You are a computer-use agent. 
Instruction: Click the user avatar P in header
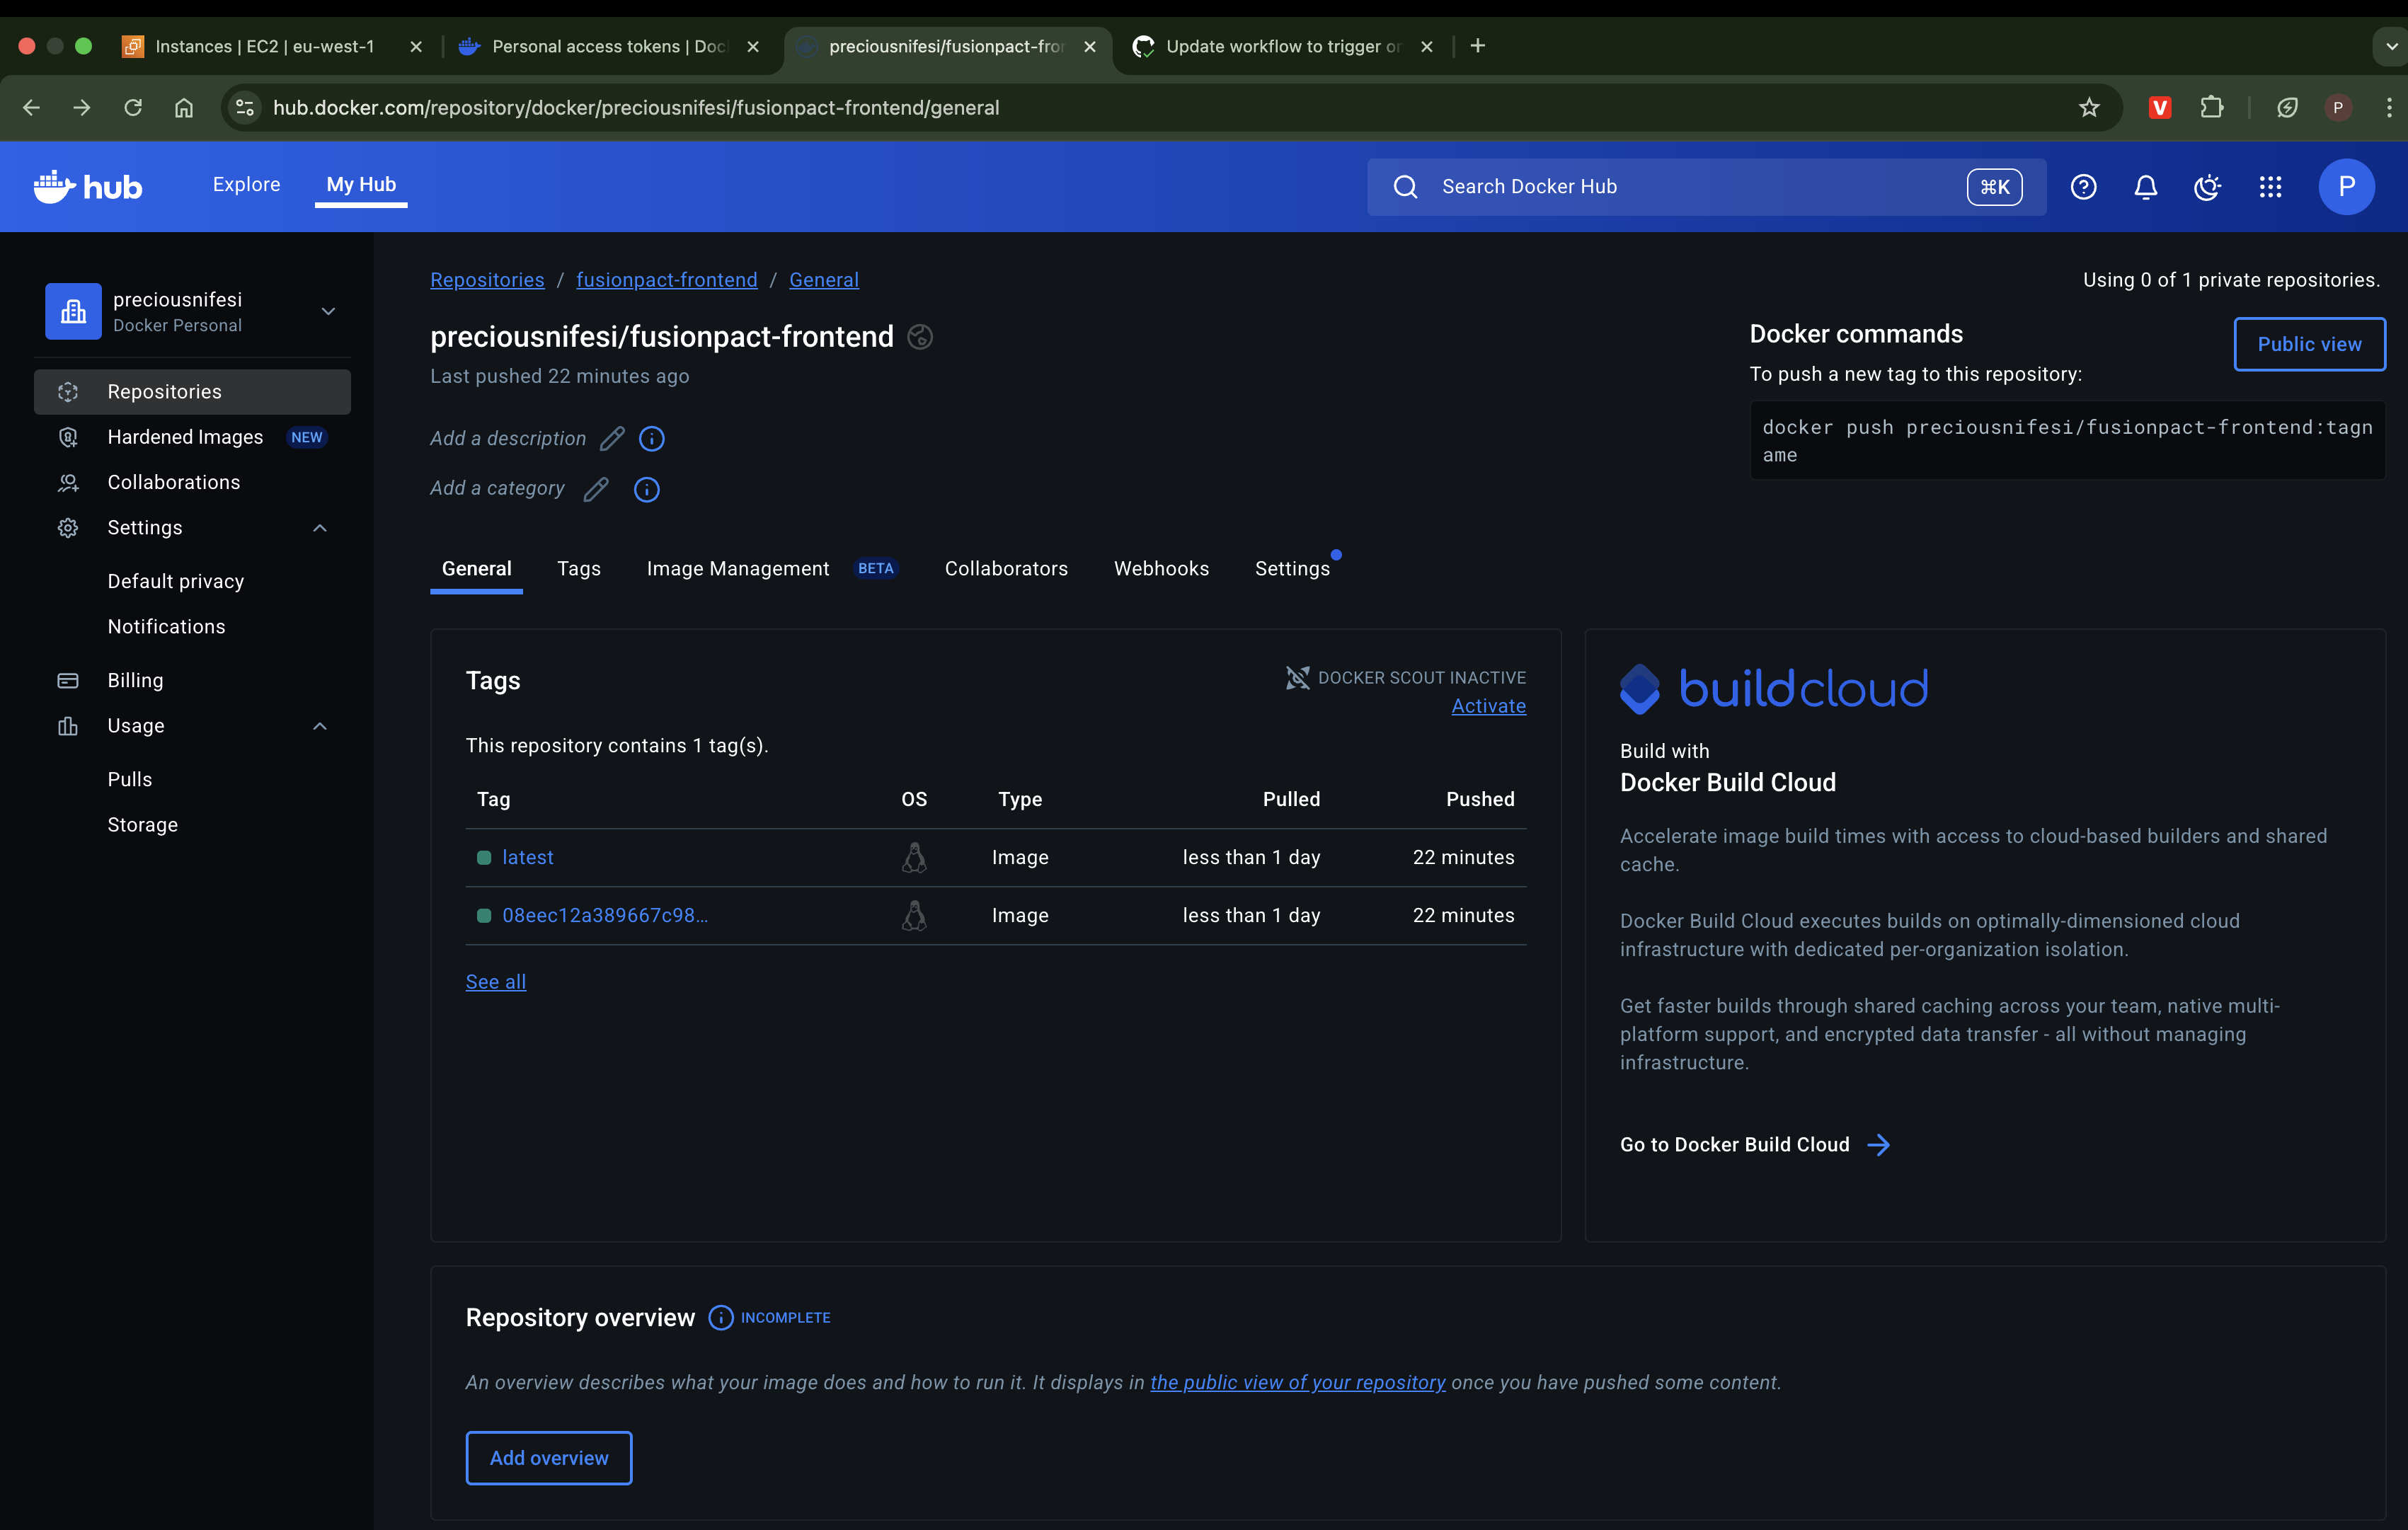click(2346, 187)
